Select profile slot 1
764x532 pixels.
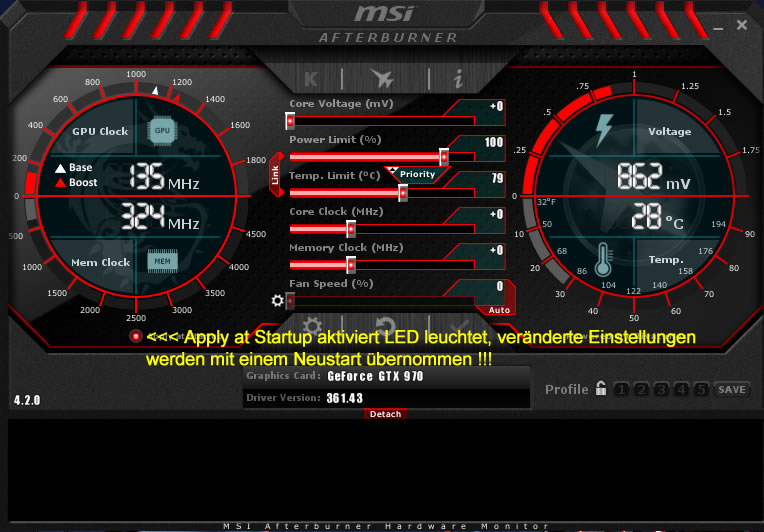point(621,389)
